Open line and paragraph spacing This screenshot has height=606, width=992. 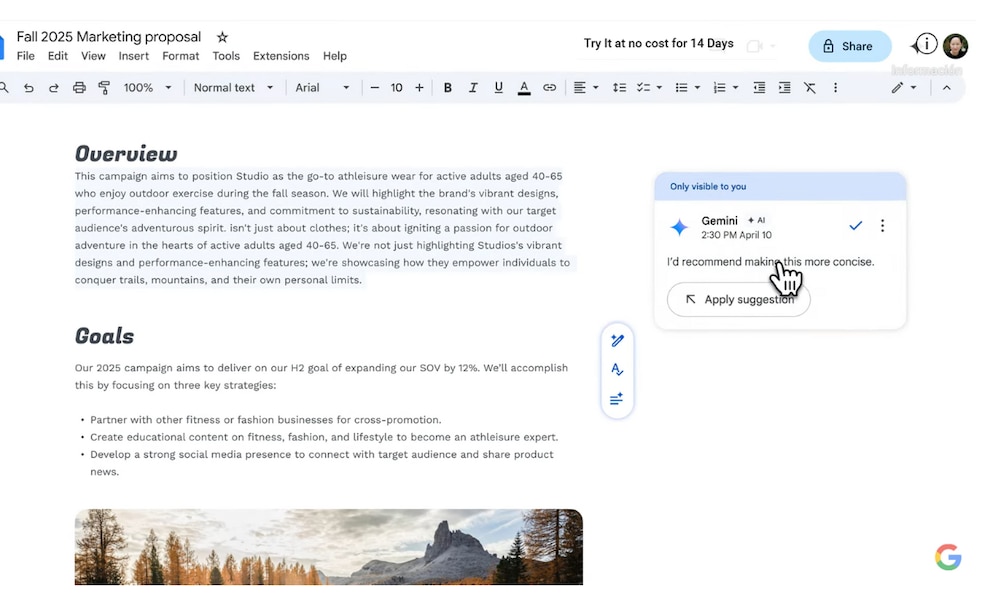619,88
